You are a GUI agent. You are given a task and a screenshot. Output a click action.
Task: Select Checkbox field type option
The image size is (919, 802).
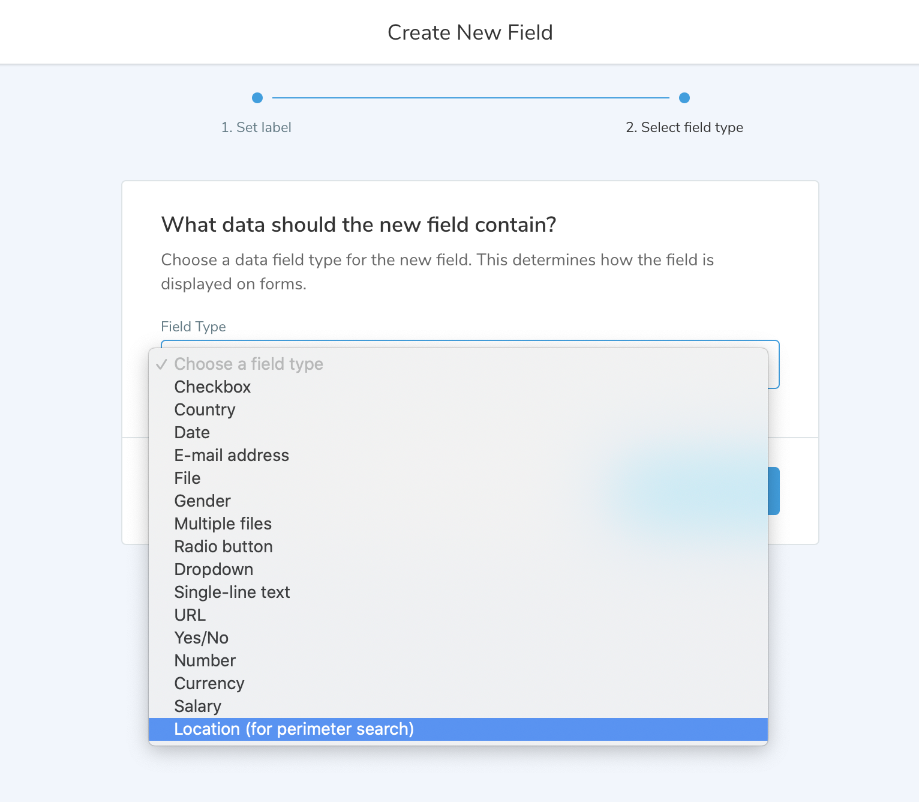(212, 387)
